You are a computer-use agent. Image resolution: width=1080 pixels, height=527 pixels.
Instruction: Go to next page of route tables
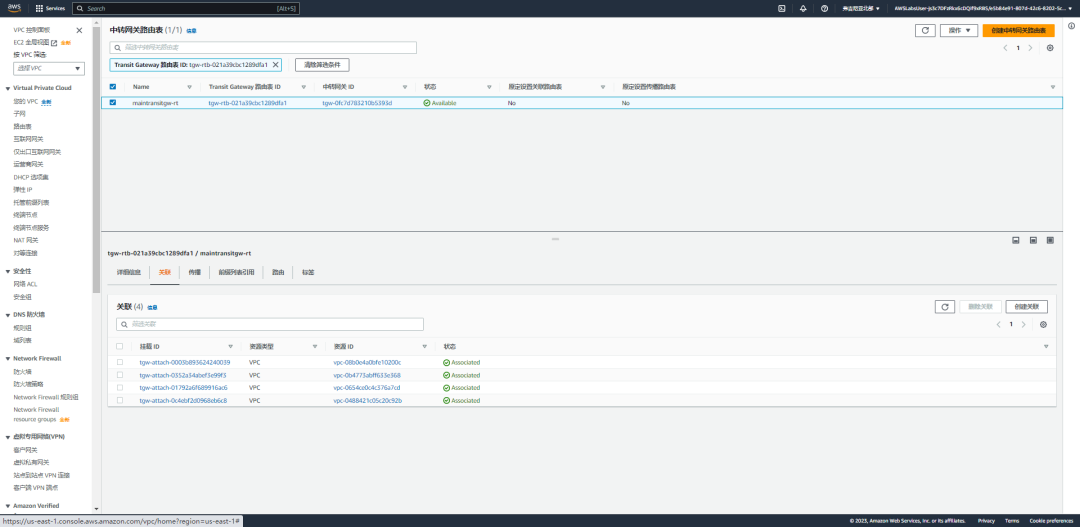(1030, 48)
